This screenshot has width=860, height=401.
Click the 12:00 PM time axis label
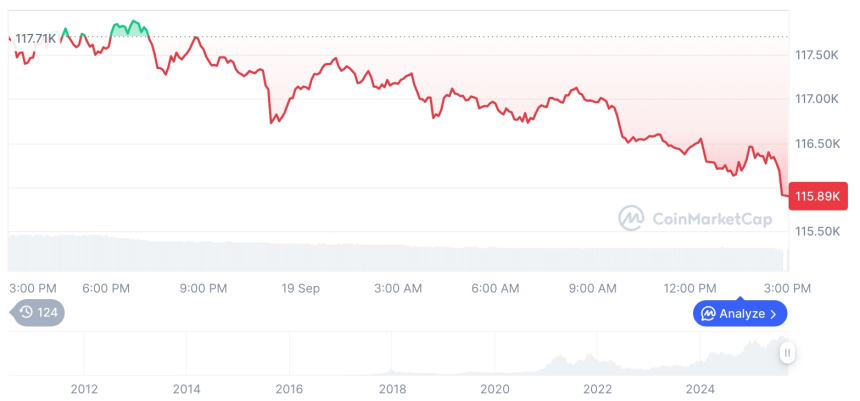pyautogui.click(x=691, y=288)
